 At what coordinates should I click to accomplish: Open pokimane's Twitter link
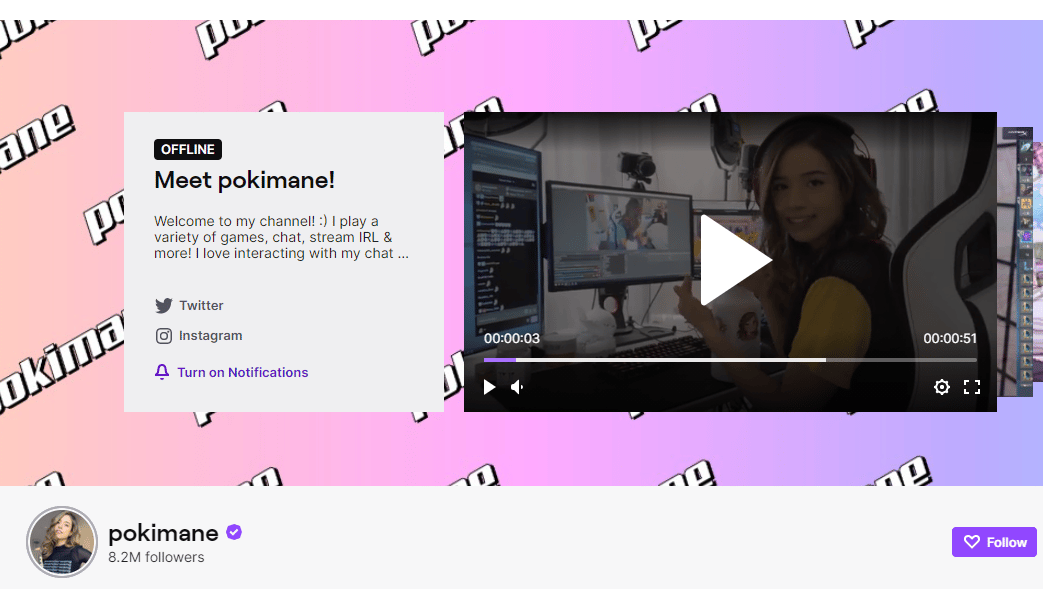(x=189, y=305)
